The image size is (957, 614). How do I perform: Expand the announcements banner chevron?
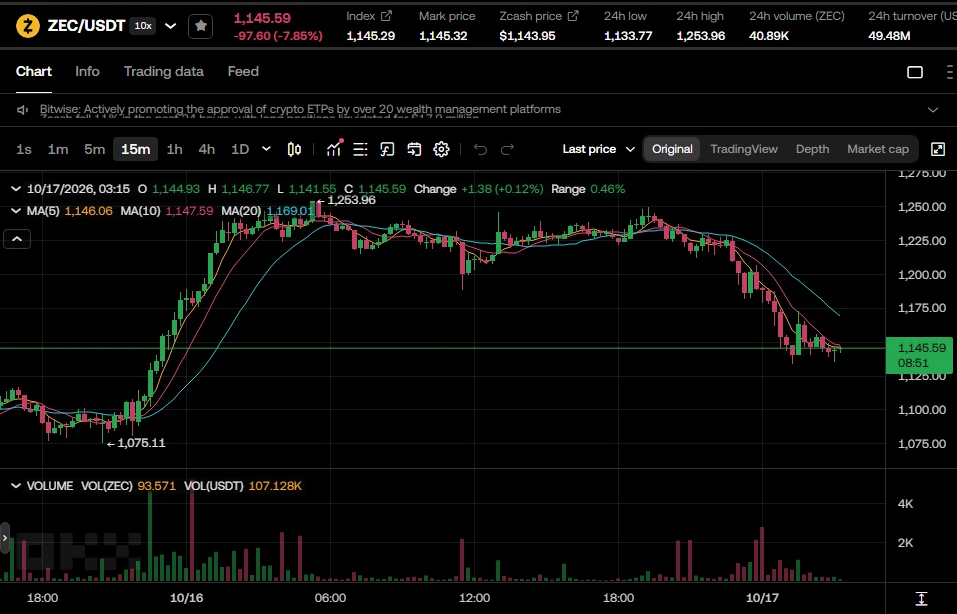[933, 110]
